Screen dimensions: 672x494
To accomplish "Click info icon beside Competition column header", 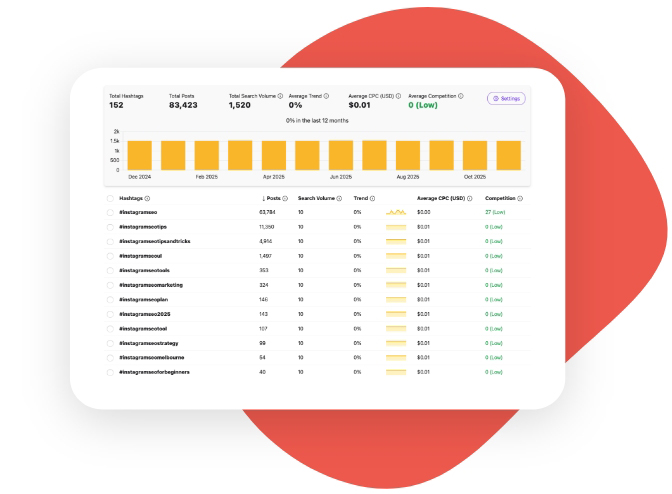I will click(520, 198).
